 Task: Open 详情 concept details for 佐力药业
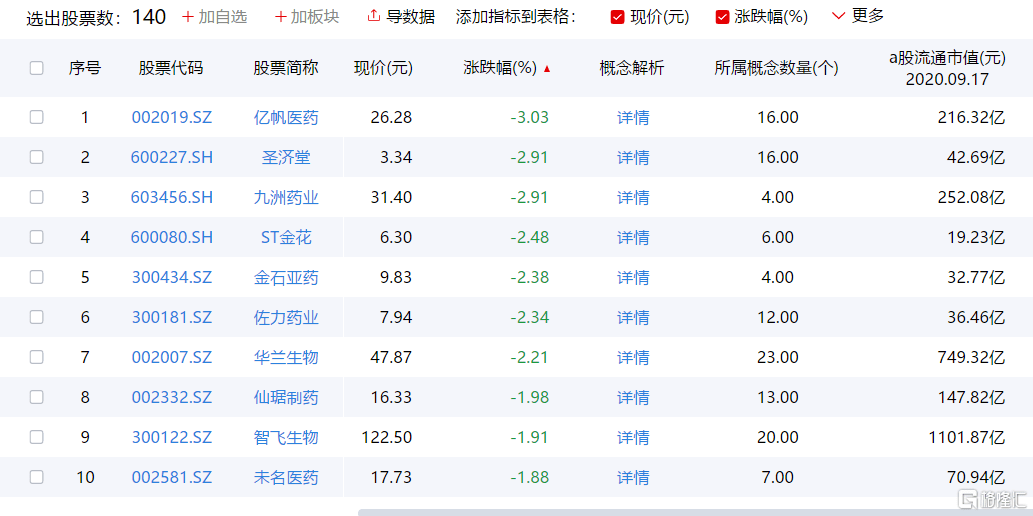[x=633, y=317]
